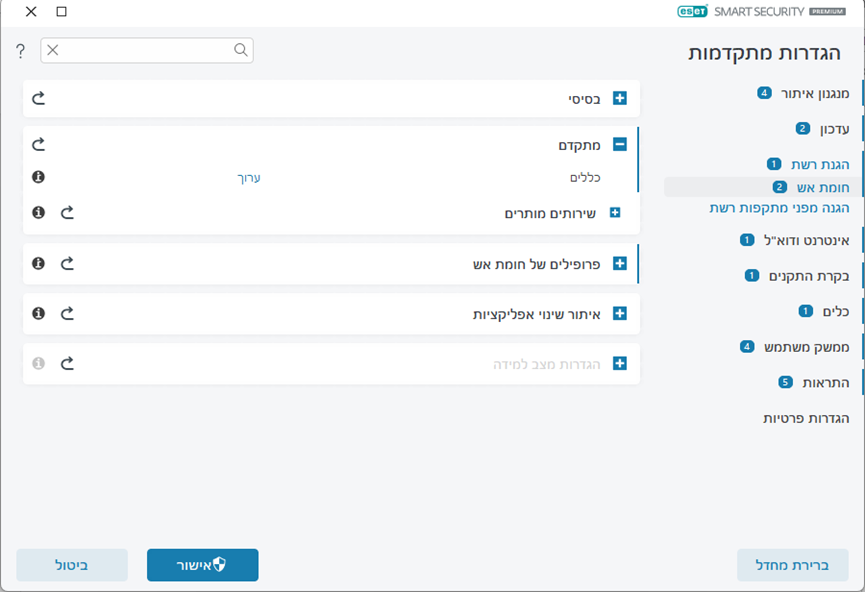
Task: Reset the בסיסי section with revert arrow
Action: [x=38, y=98]
